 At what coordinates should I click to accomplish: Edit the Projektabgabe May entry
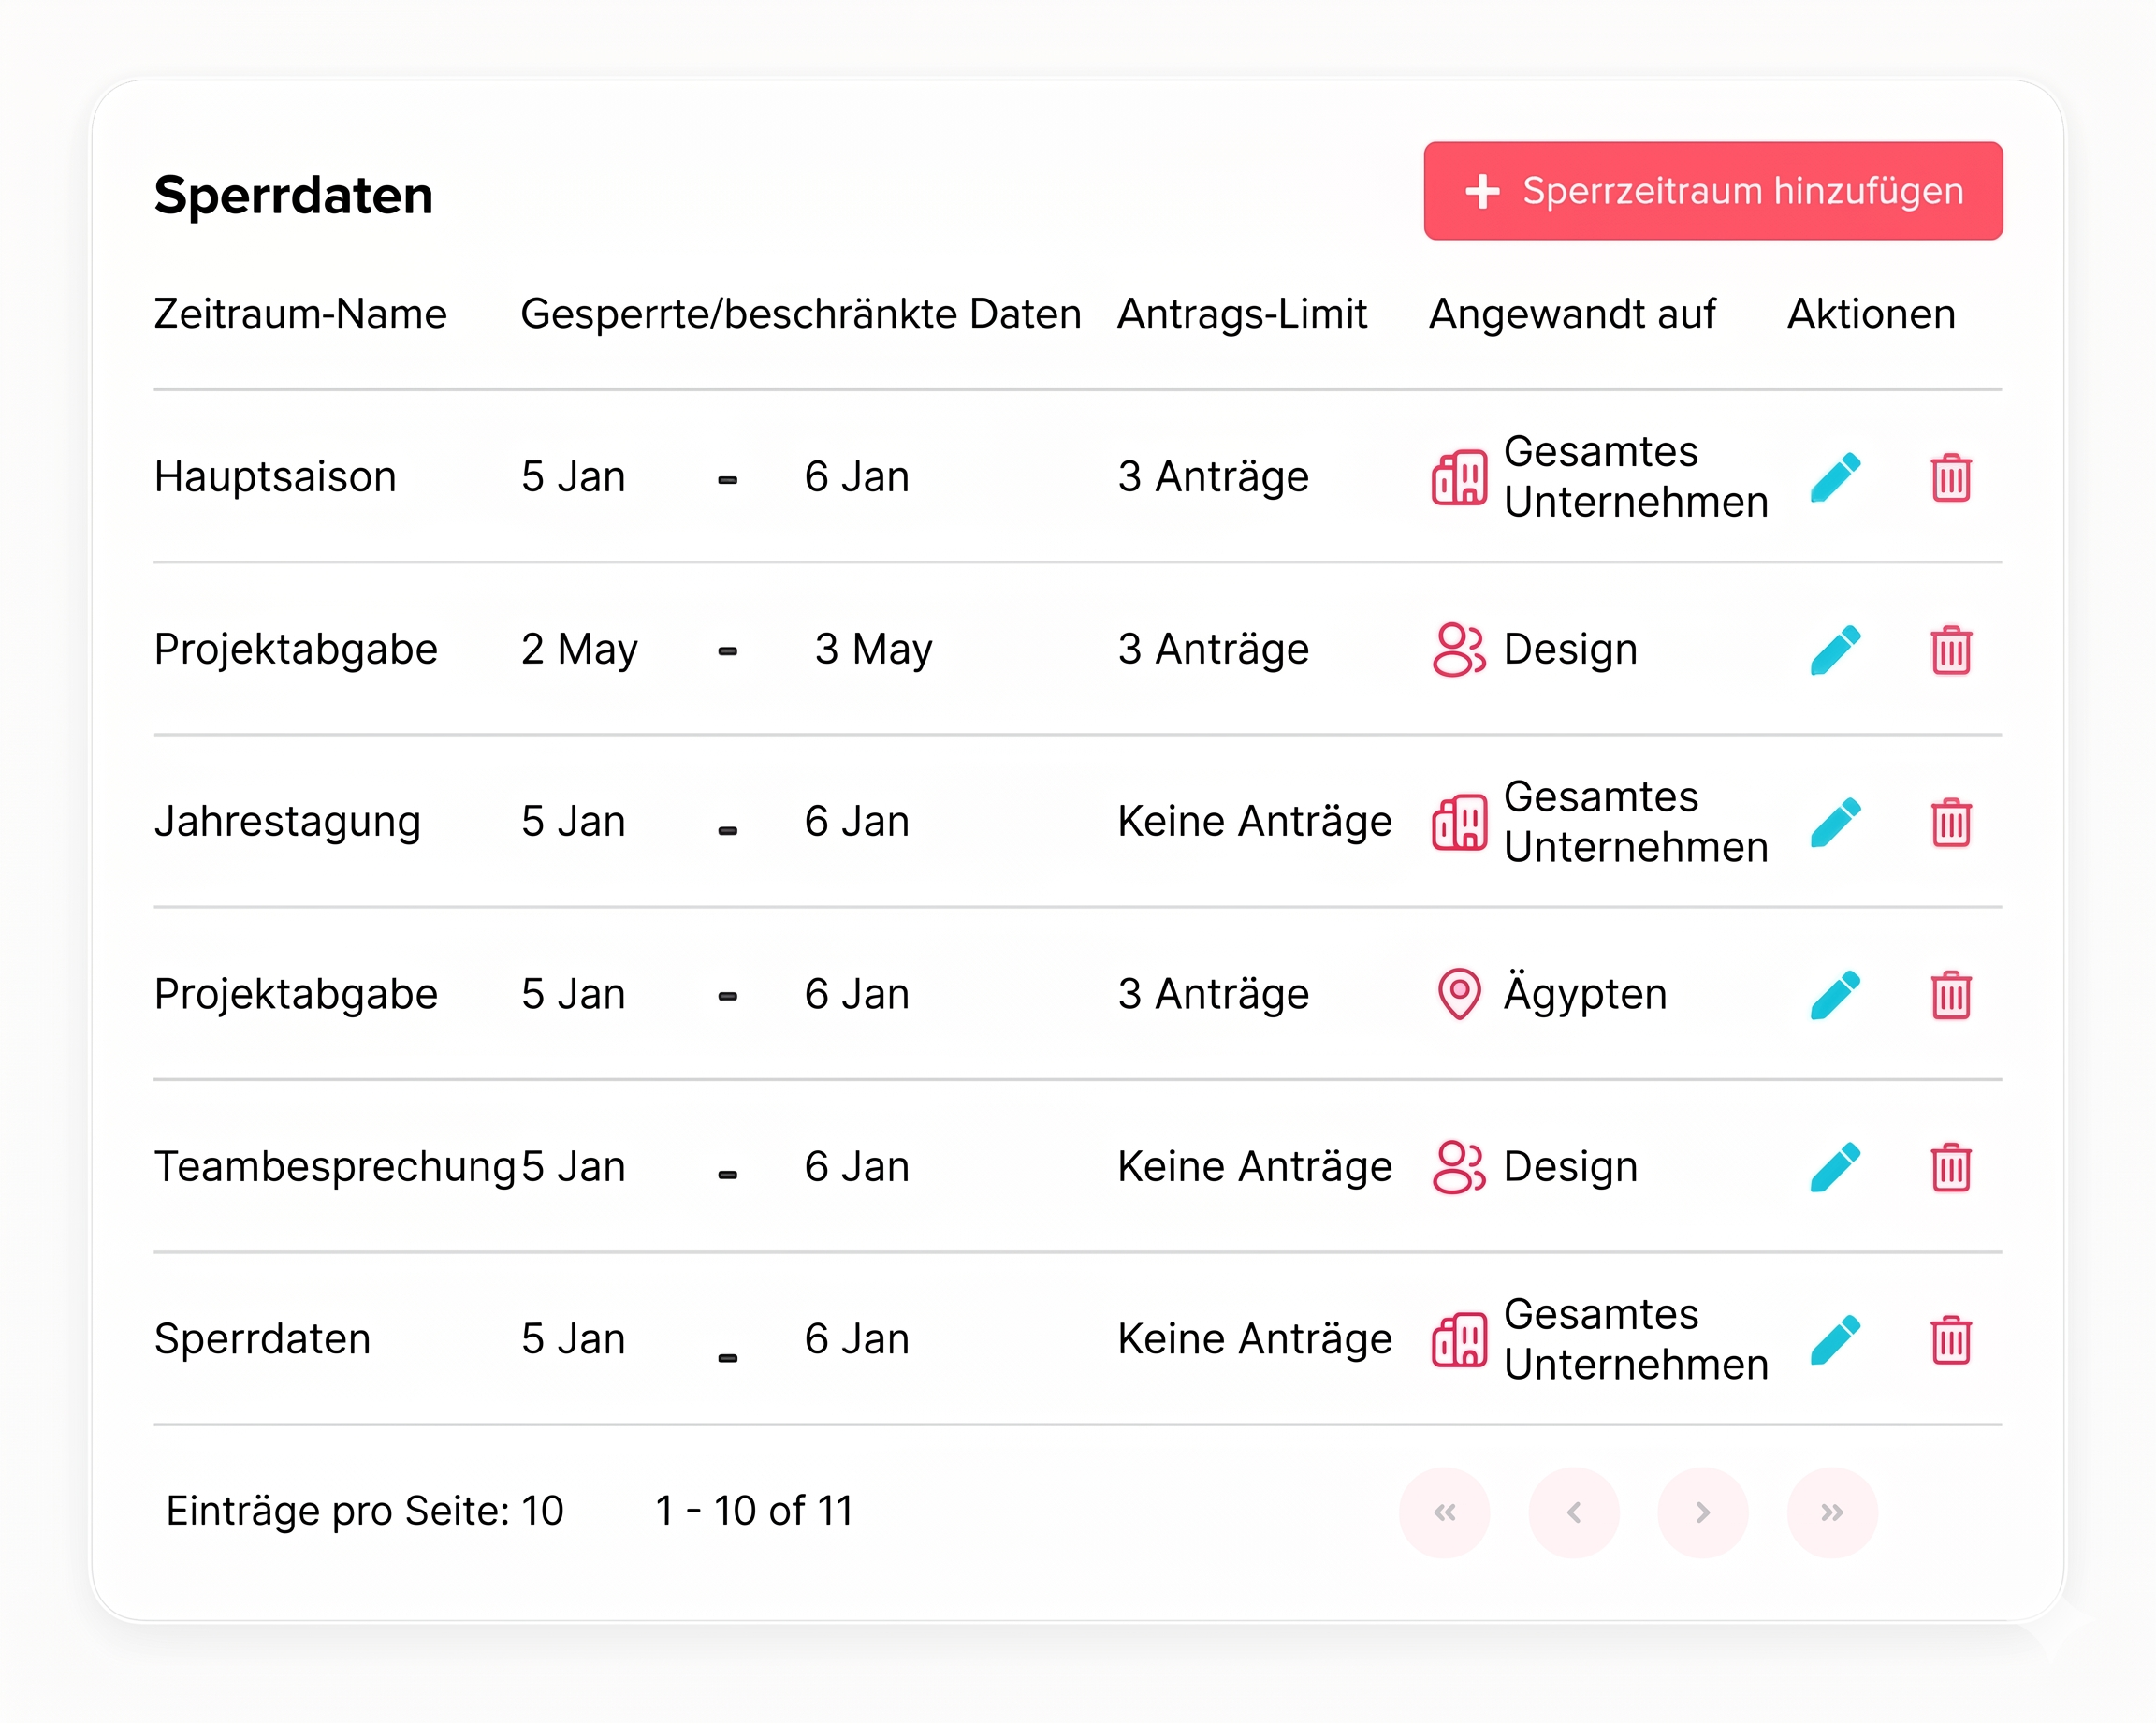[1835, 650]
